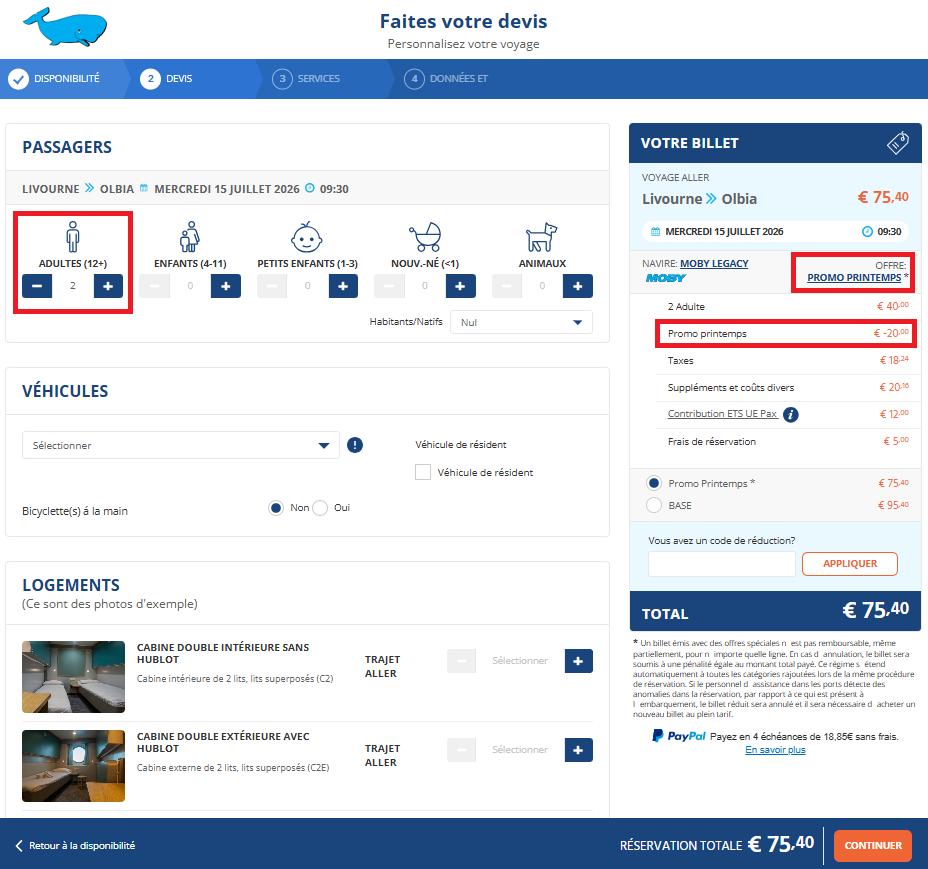Check the Véhicule de résident checkbox

pyautogui.click(x=423, y=472)
